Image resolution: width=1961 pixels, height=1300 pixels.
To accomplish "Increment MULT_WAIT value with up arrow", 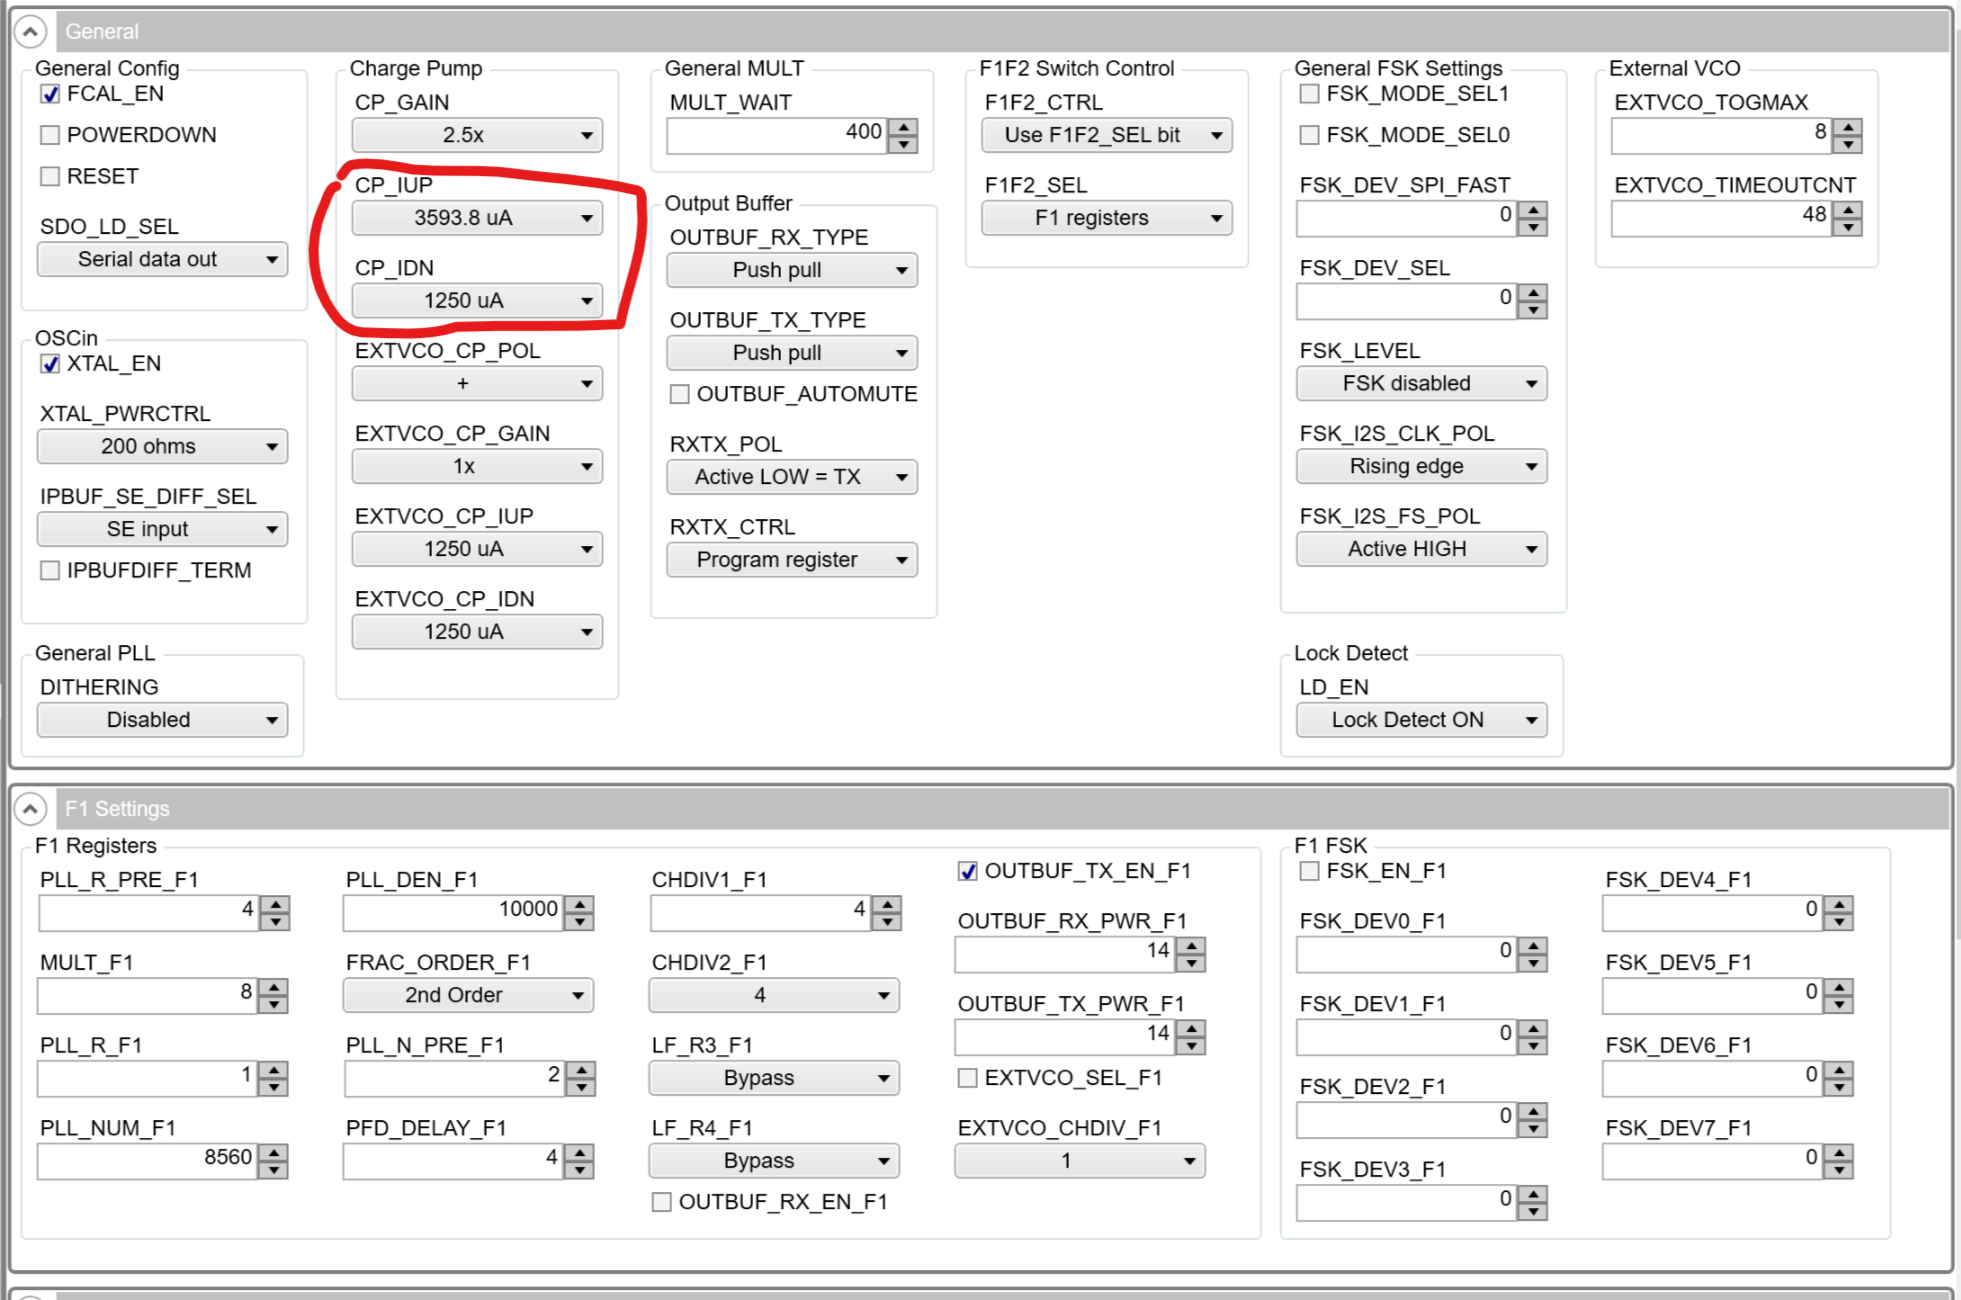I will tap(904, 127).
